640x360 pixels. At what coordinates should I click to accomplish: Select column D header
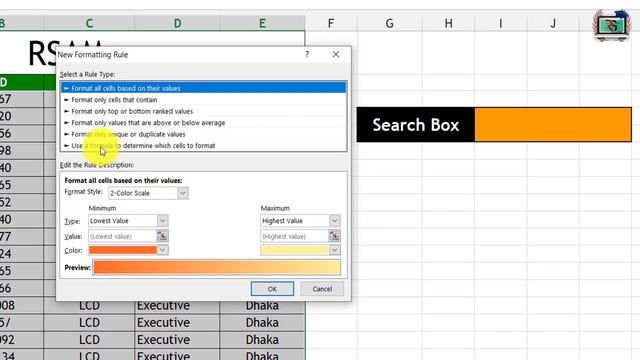tap(177, 23)
